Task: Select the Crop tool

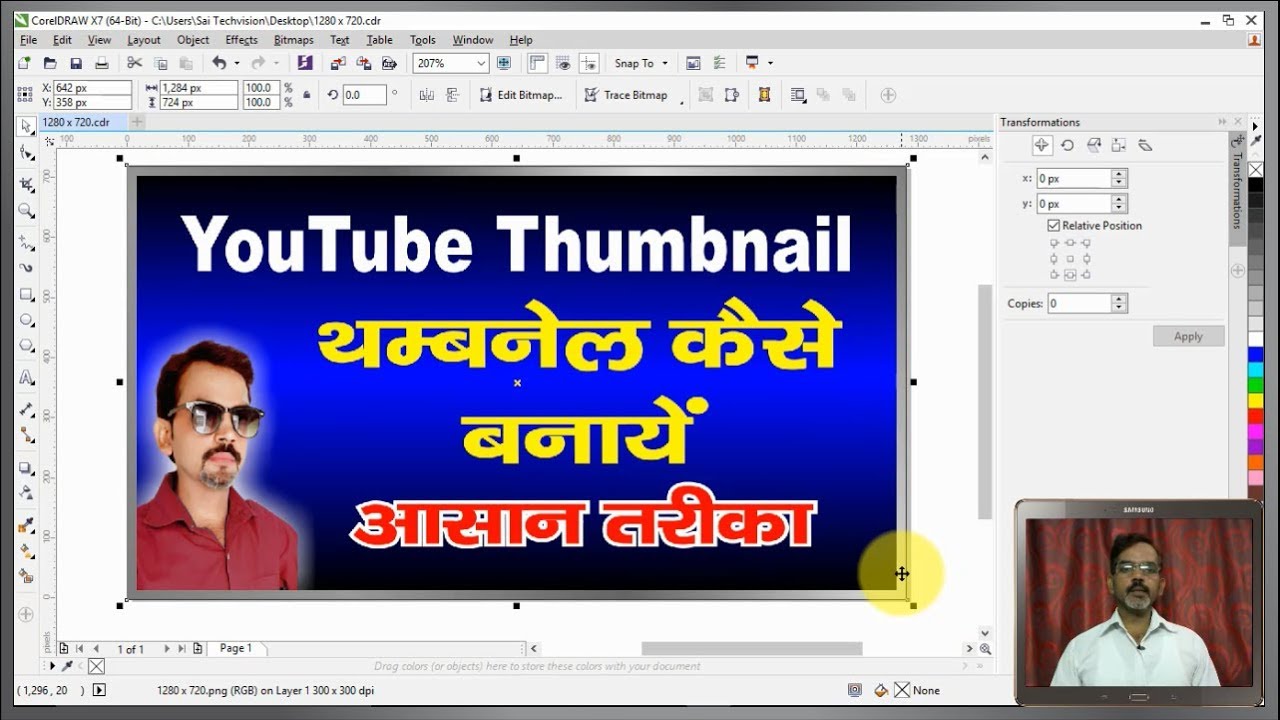Action: [26, 184]
